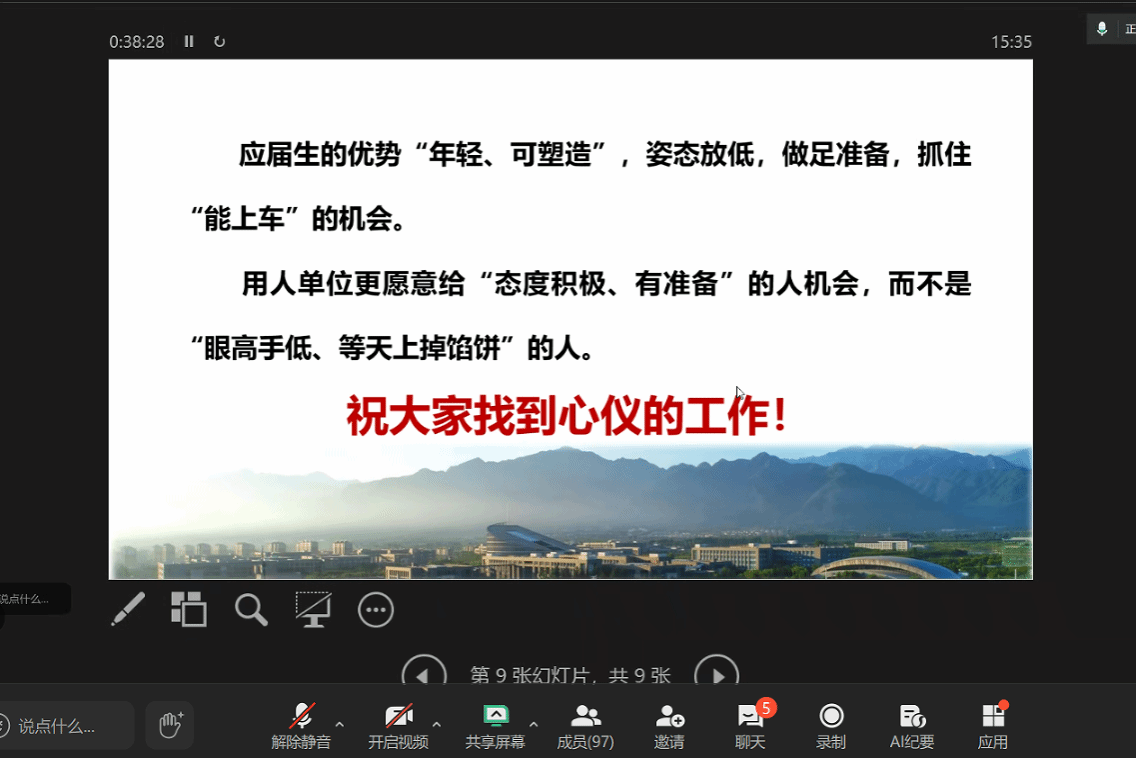Click the 邀请 invite button
This screenshot has width=1136, height=758.
tap(669, 725)
